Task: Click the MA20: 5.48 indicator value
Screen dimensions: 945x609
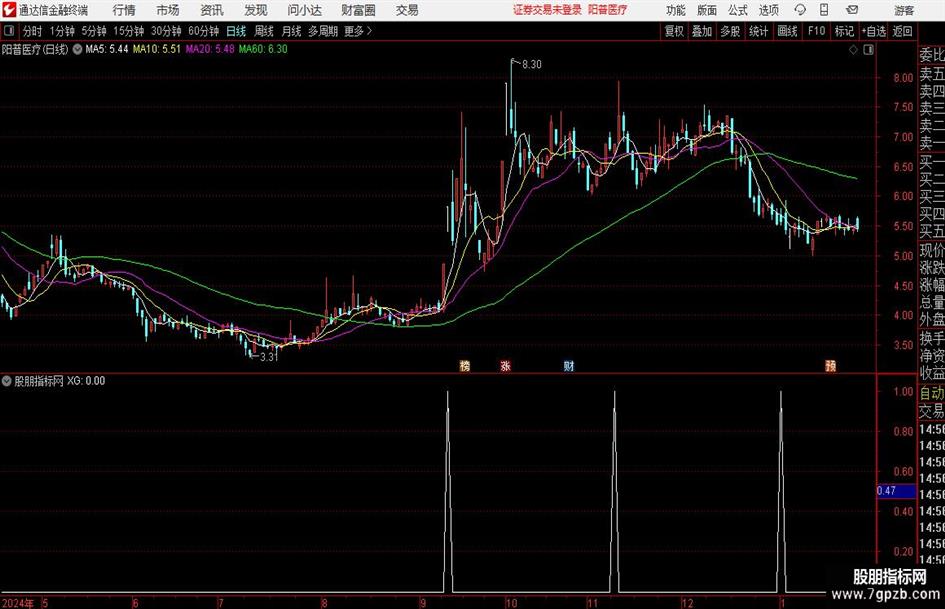Action: point(210,49)
